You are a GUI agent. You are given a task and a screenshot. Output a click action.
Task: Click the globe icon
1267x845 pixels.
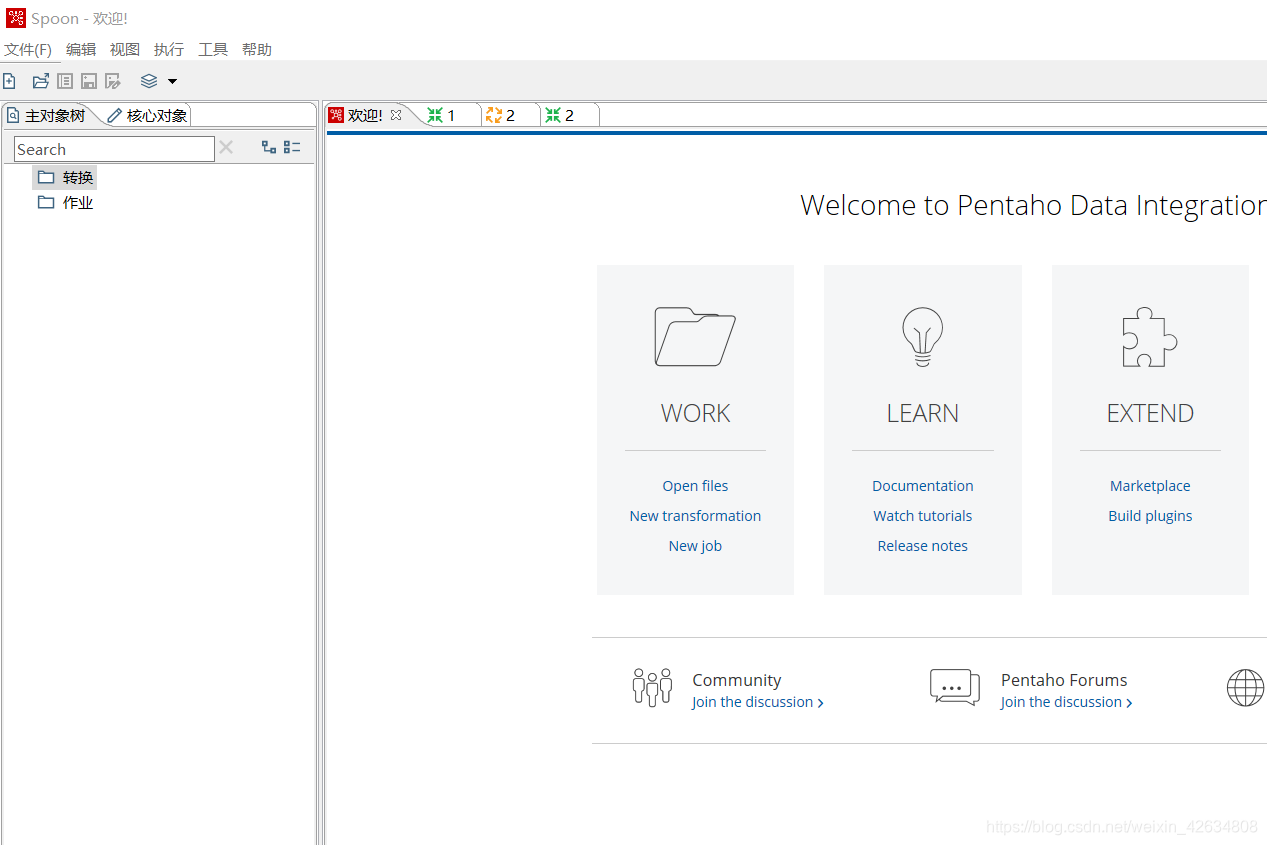1246,688
